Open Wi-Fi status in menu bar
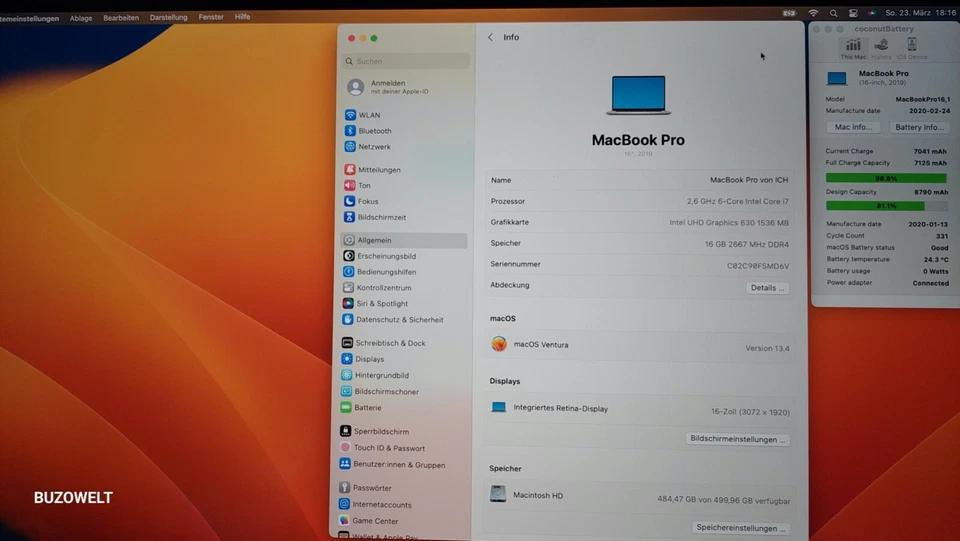Viewport: 960px width, 541px height. pos(813,13)
